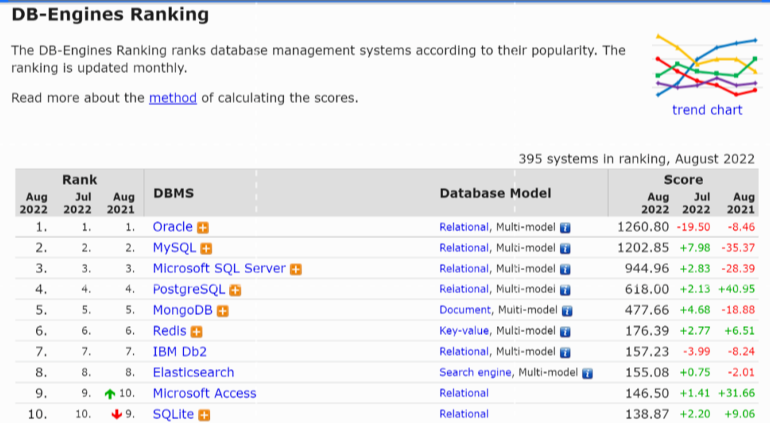Open the IBM Db2 link
The height and width of the screenshot is (423, 770).
pyautogui.click(x=180, y=352)
